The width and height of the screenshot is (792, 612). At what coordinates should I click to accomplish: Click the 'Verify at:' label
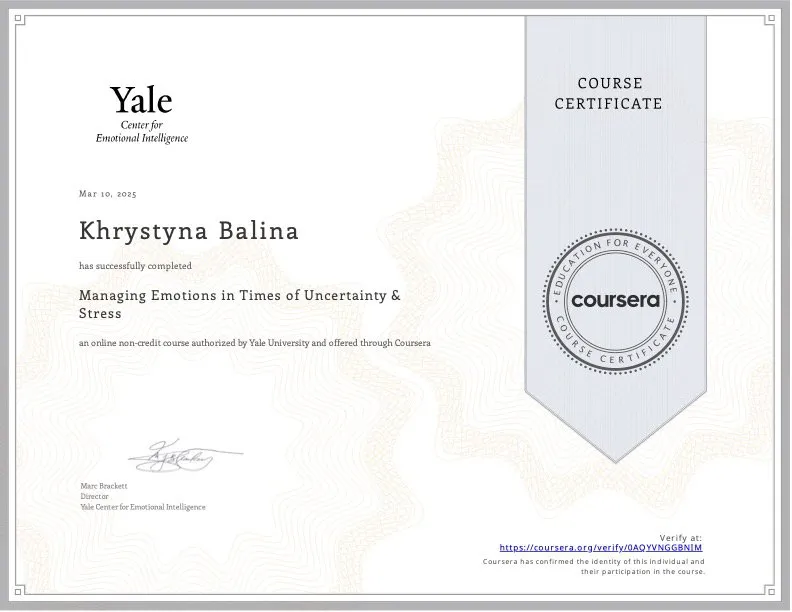[680, 538]
